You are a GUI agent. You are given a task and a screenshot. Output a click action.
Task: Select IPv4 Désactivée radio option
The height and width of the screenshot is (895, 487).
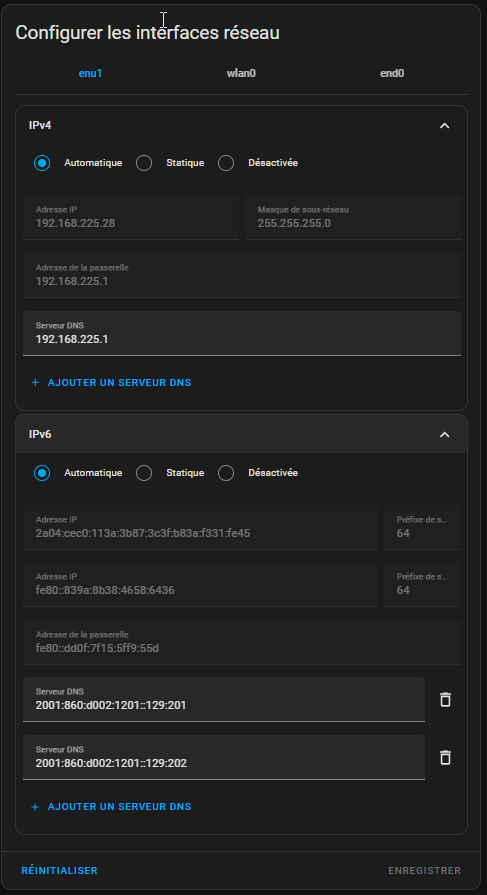(x=226, y=163)
